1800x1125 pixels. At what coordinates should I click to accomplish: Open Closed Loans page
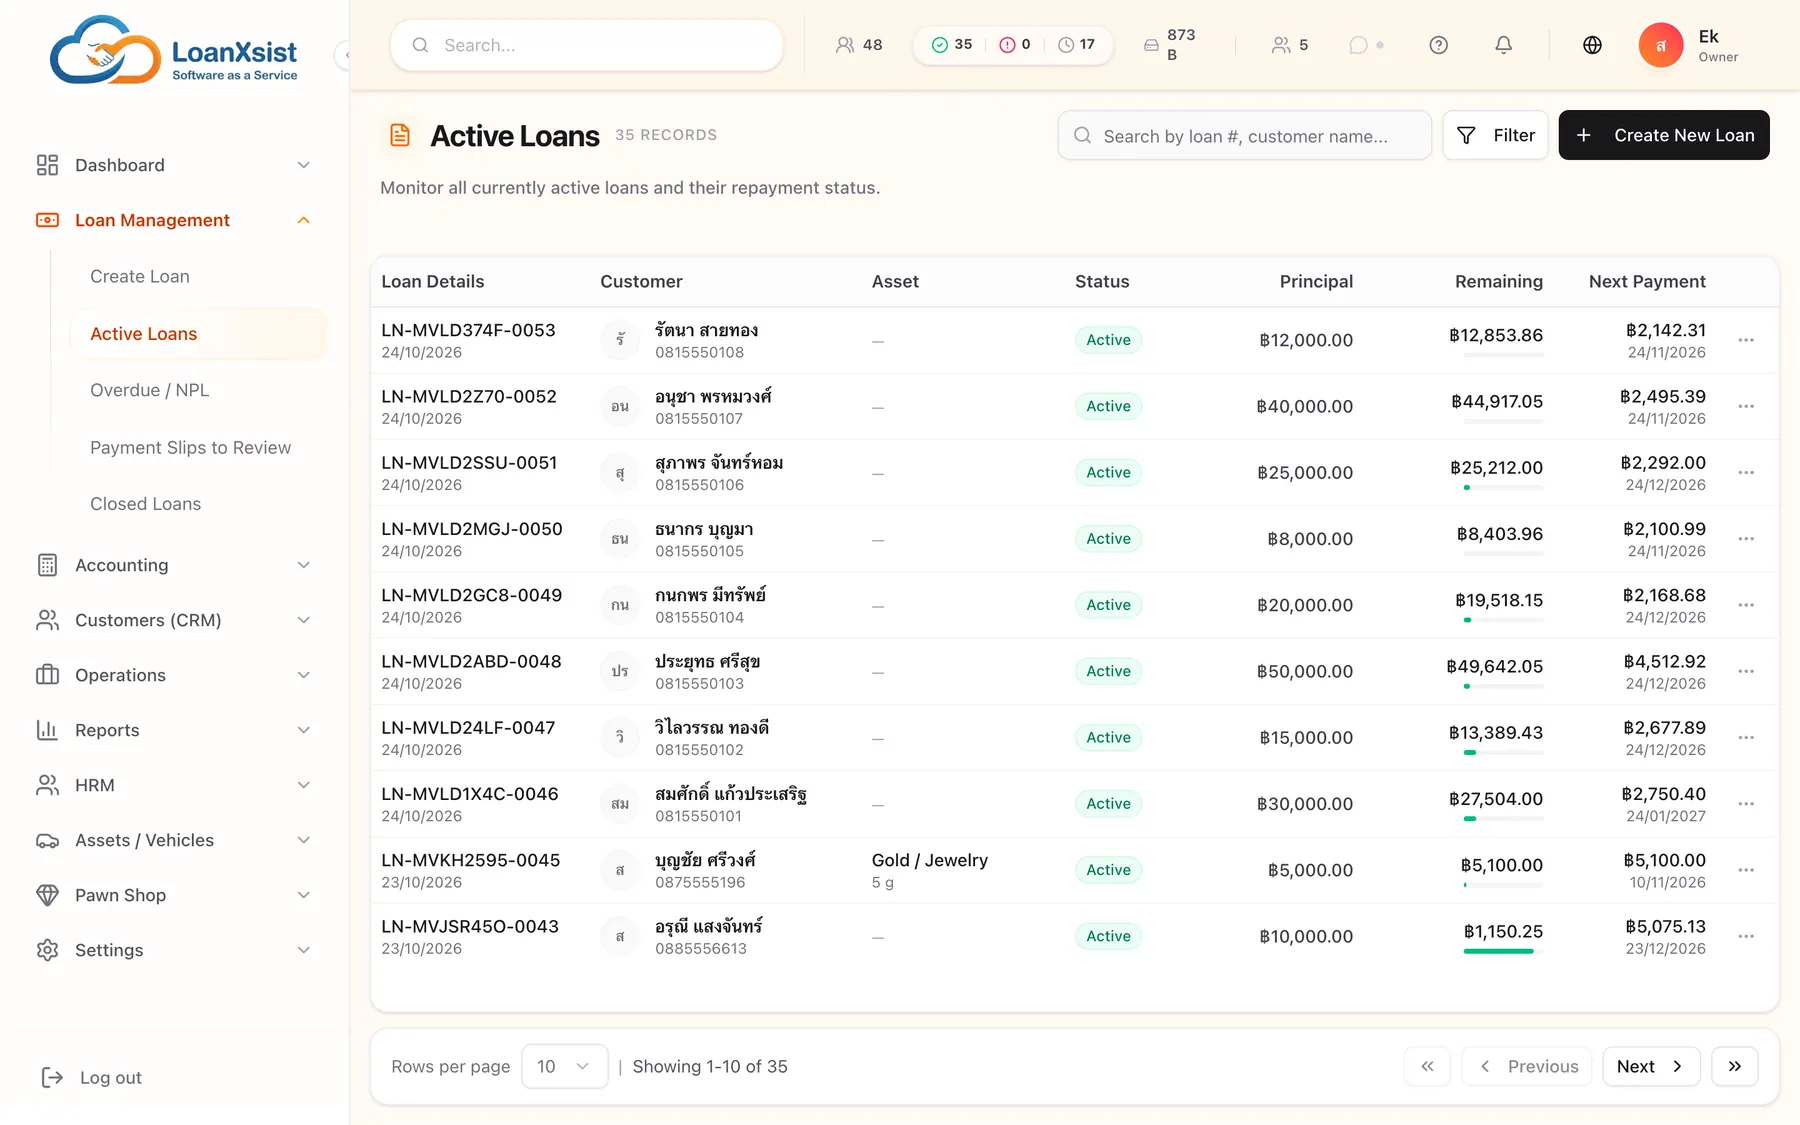(x=145, y=504)
